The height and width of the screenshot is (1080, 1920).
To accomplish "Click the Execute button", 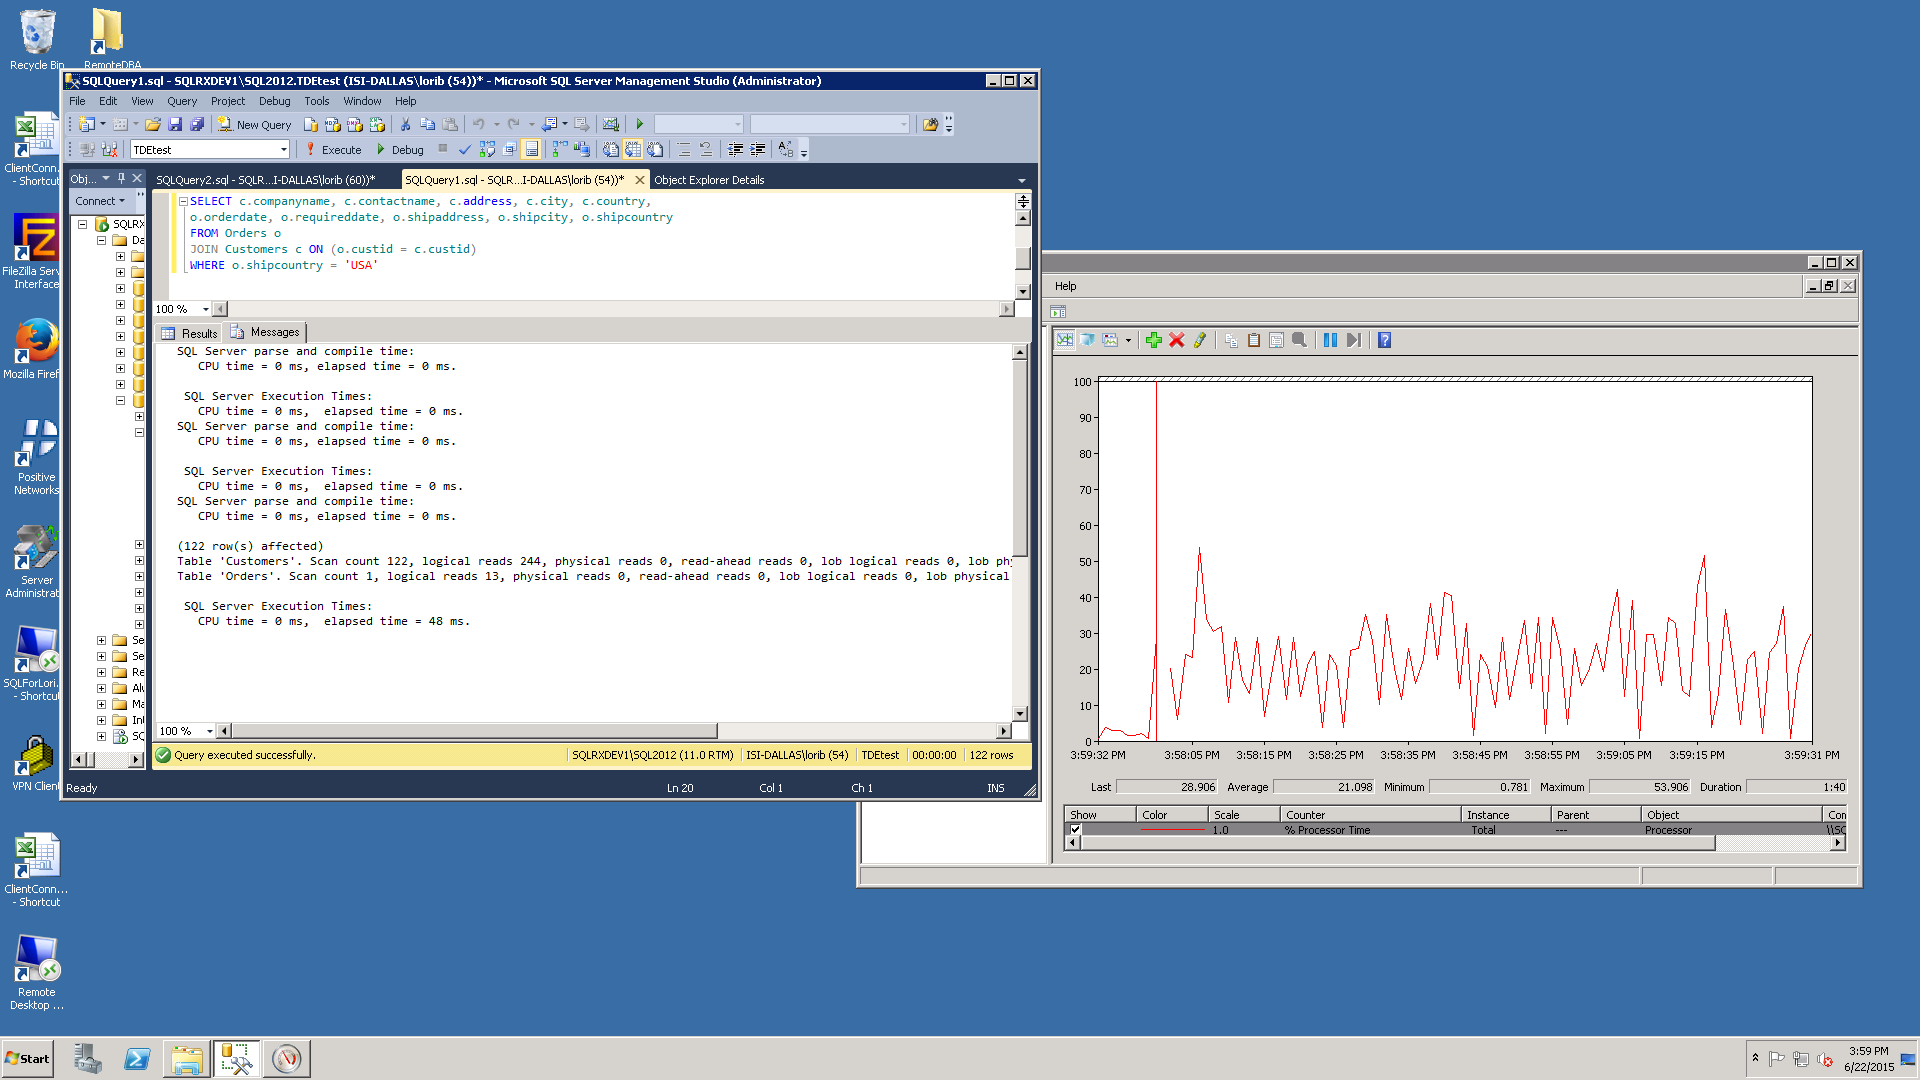I will (334, 150).
